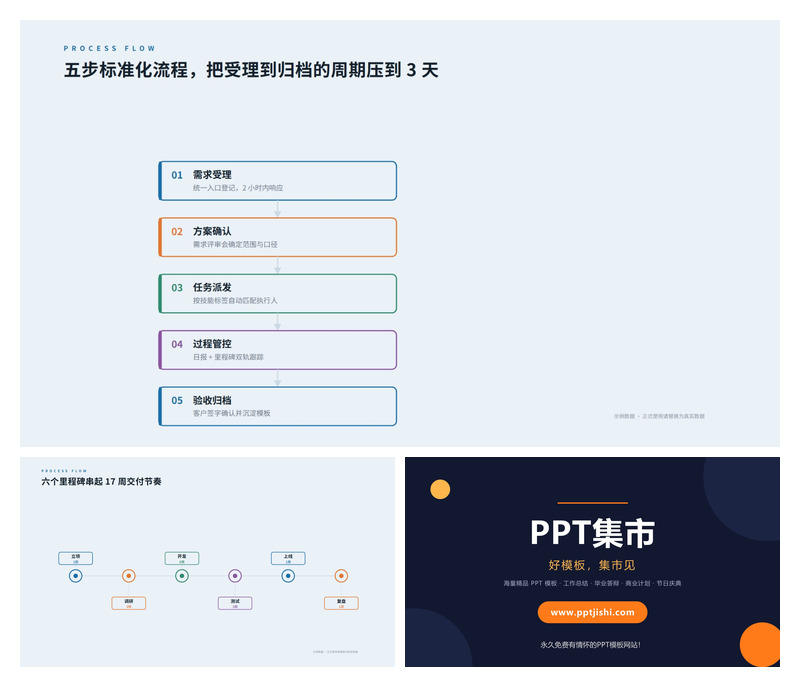Click the 需求评审会确定范围与口径 description
800x687 pixels.
pyautogui.click(x=235, y=244)
